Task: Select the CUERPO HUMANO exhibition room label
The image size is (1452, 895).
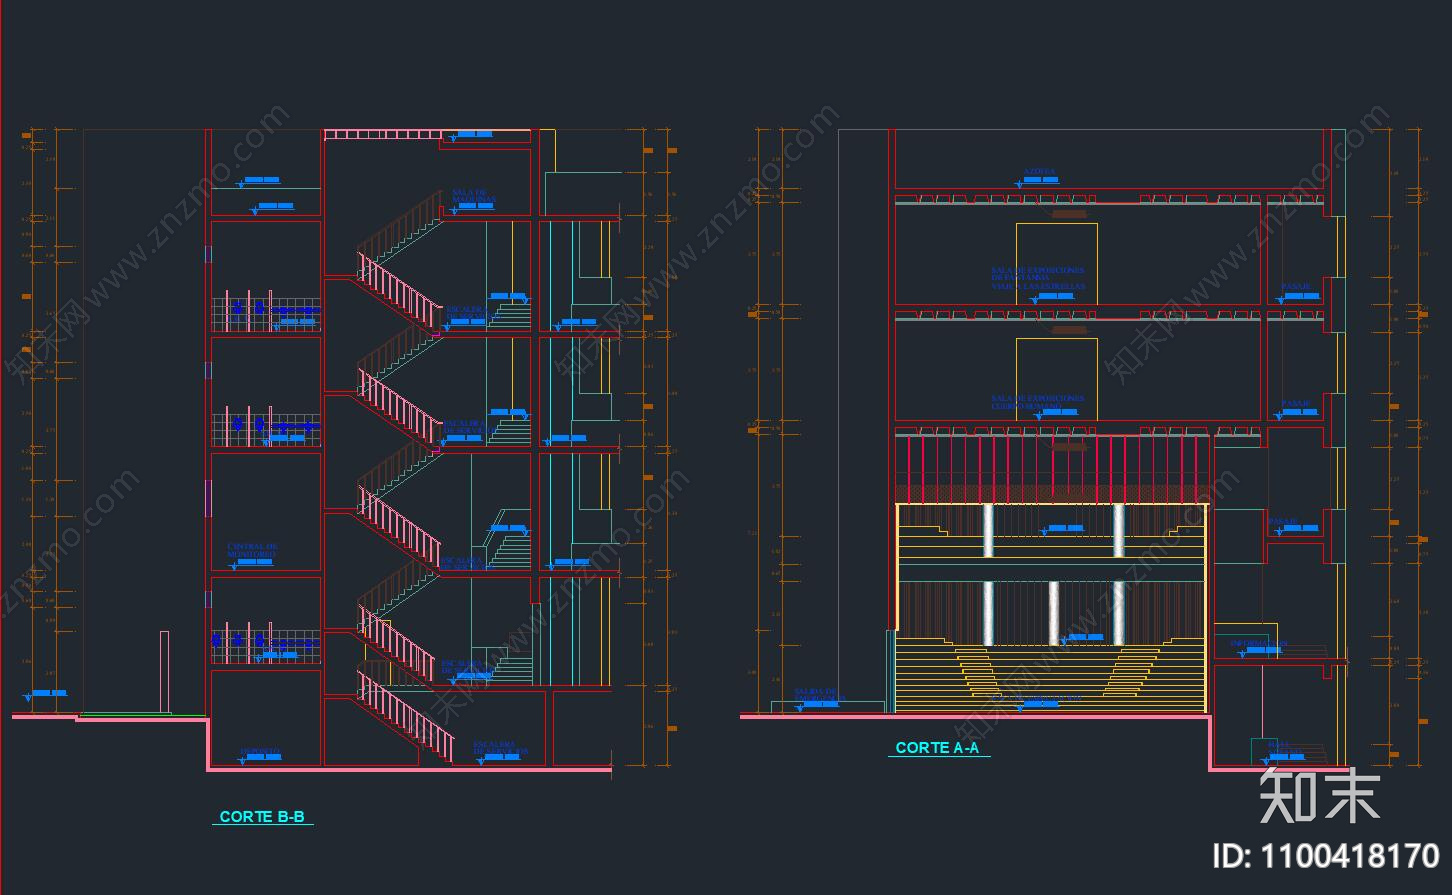Action: click(1024, 407)
